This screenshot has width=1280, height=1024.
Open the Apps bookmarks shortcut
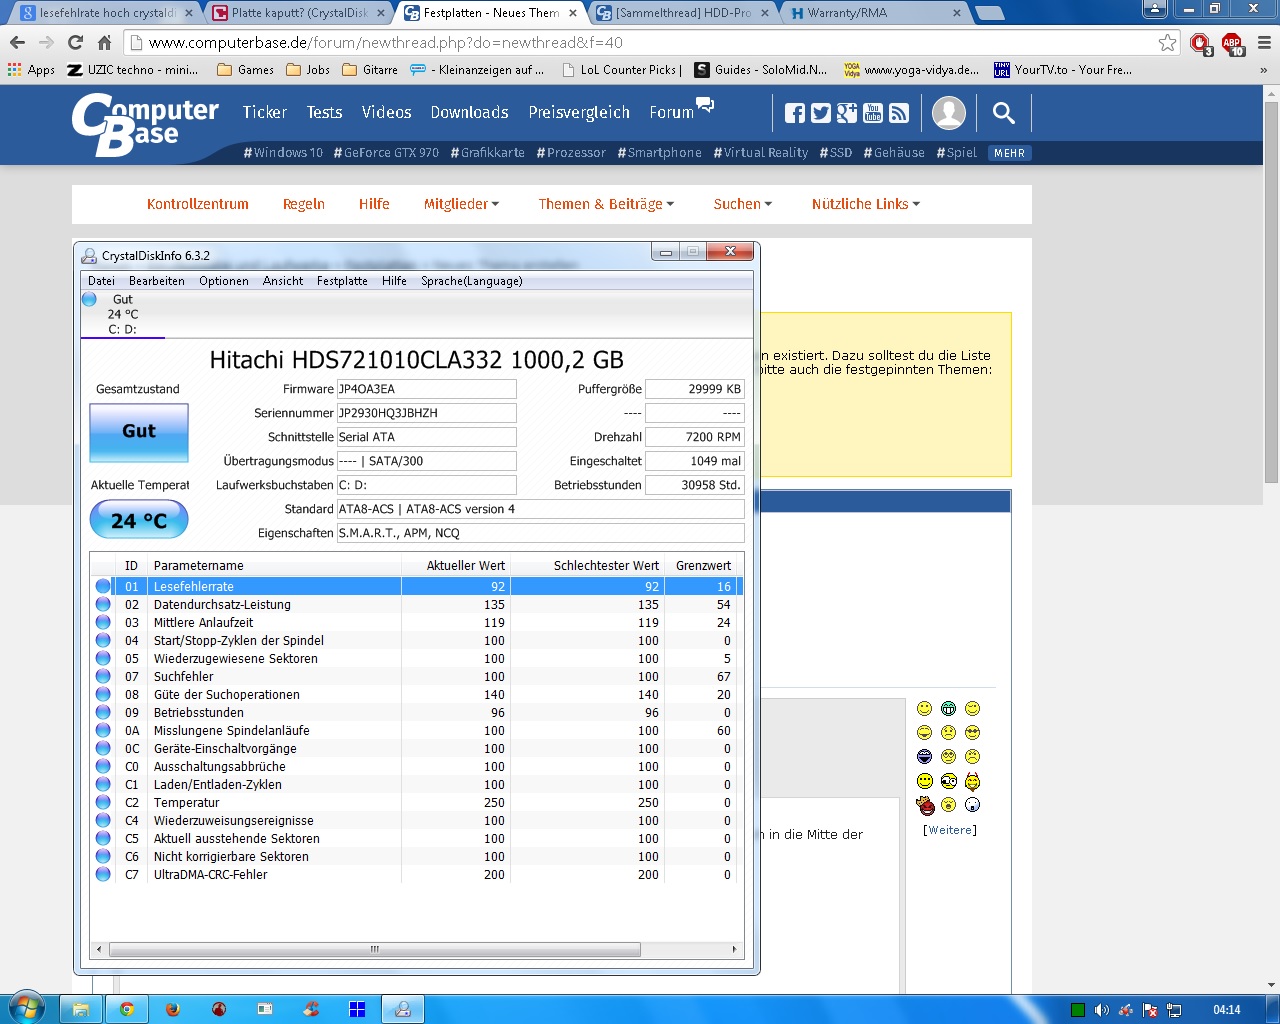click(x=31, y=70)
